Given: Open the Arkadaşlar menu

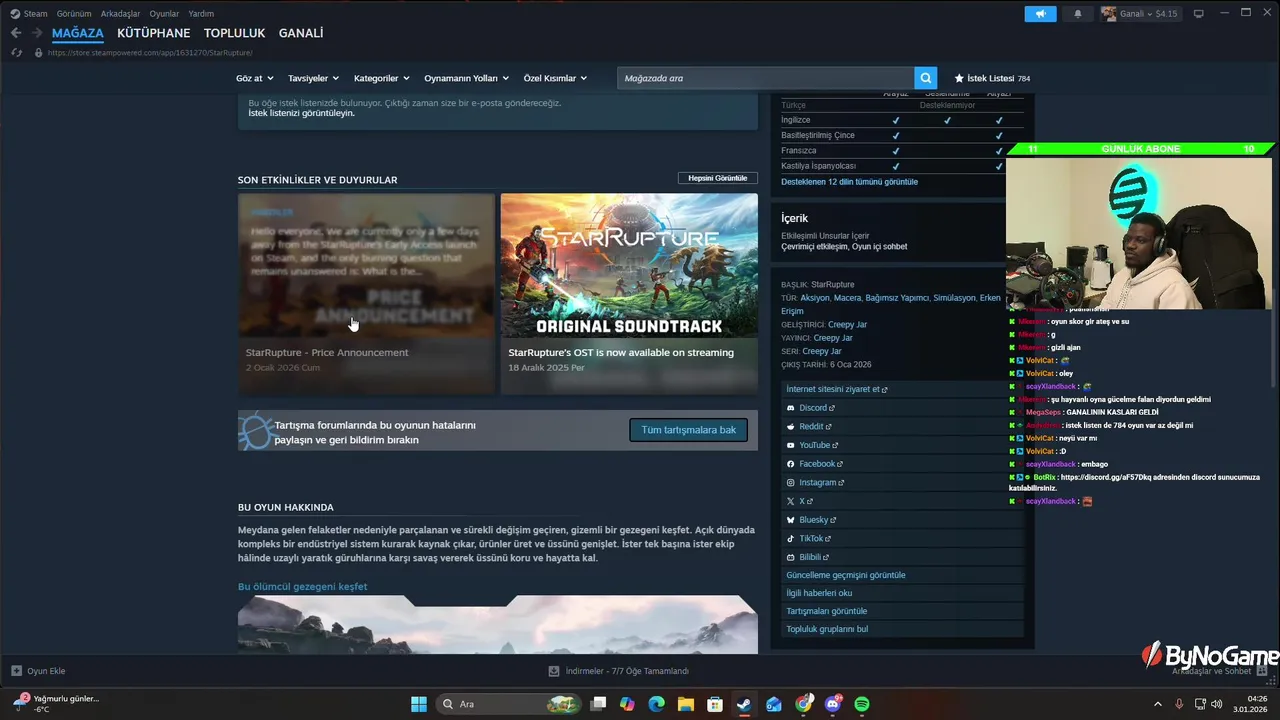Looking at the screenshot, I should tap(120, 14).
